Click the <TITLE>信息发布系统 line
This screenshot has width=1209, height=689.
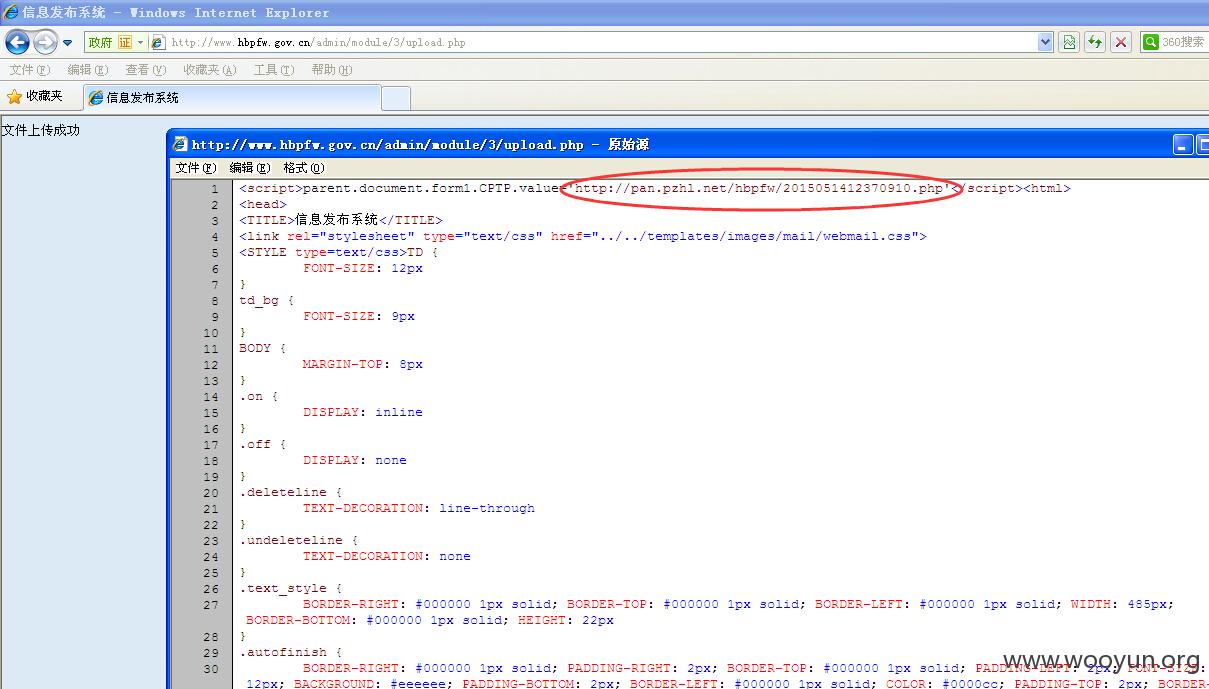(340, 220)
